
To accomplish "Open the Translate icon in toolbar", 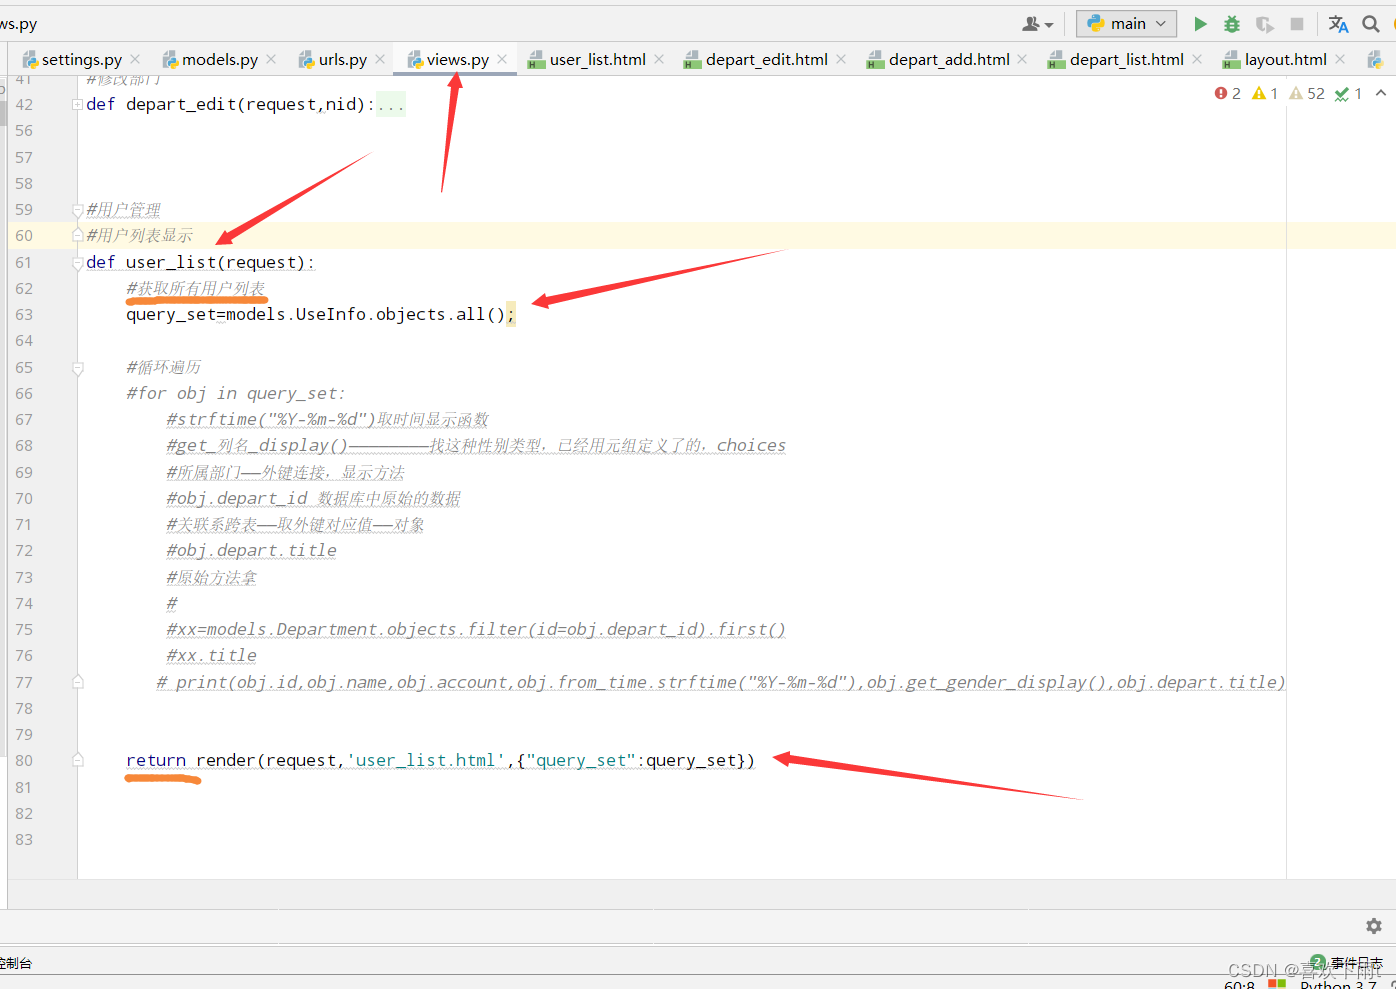I will pyautogui.click(x=1338, y=24).
